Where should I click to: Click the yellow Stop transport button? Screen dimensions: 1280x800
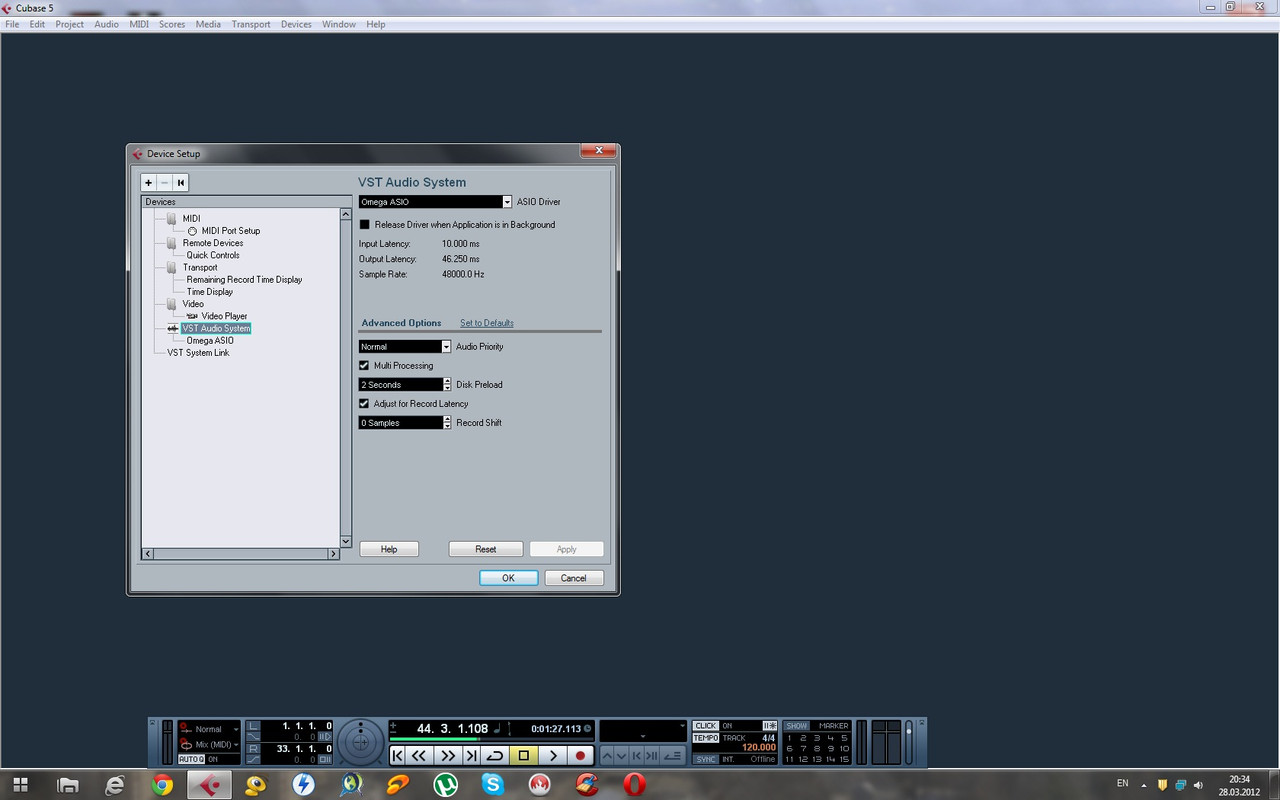click(524, 756)
